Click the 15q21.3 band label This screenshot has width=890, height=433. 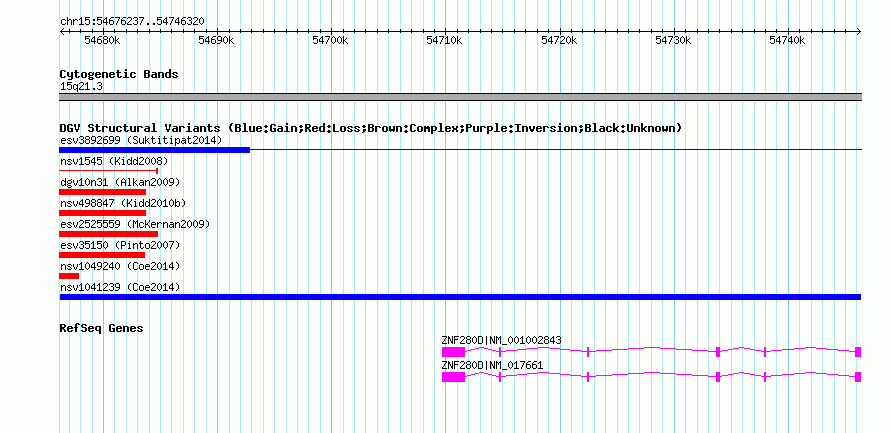click(x=81, y=87)
